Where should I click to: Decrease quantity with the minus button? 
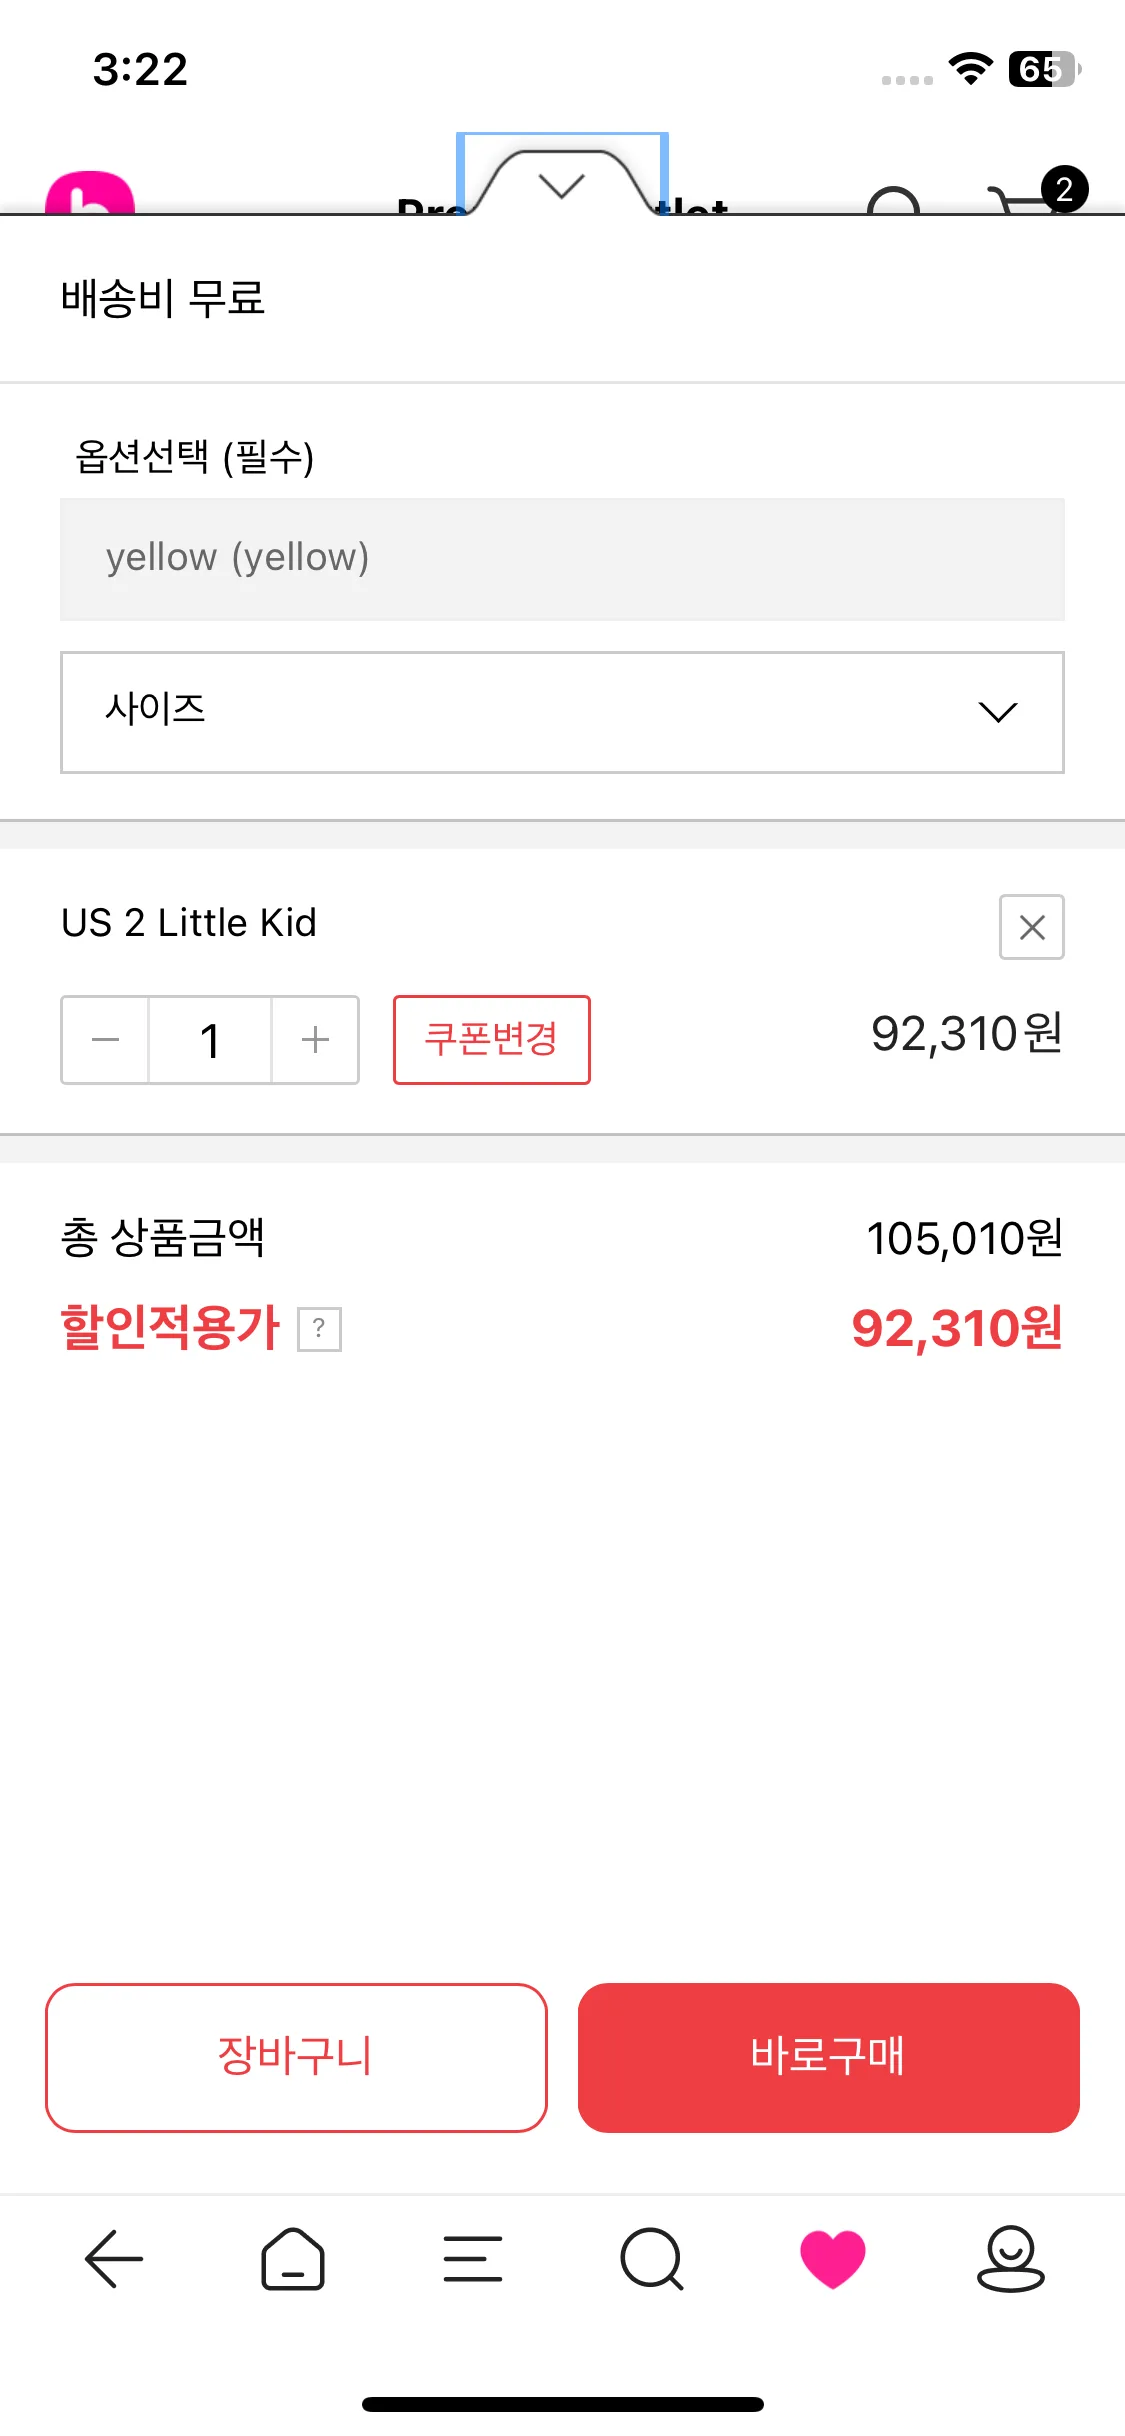click(106, 1040)
